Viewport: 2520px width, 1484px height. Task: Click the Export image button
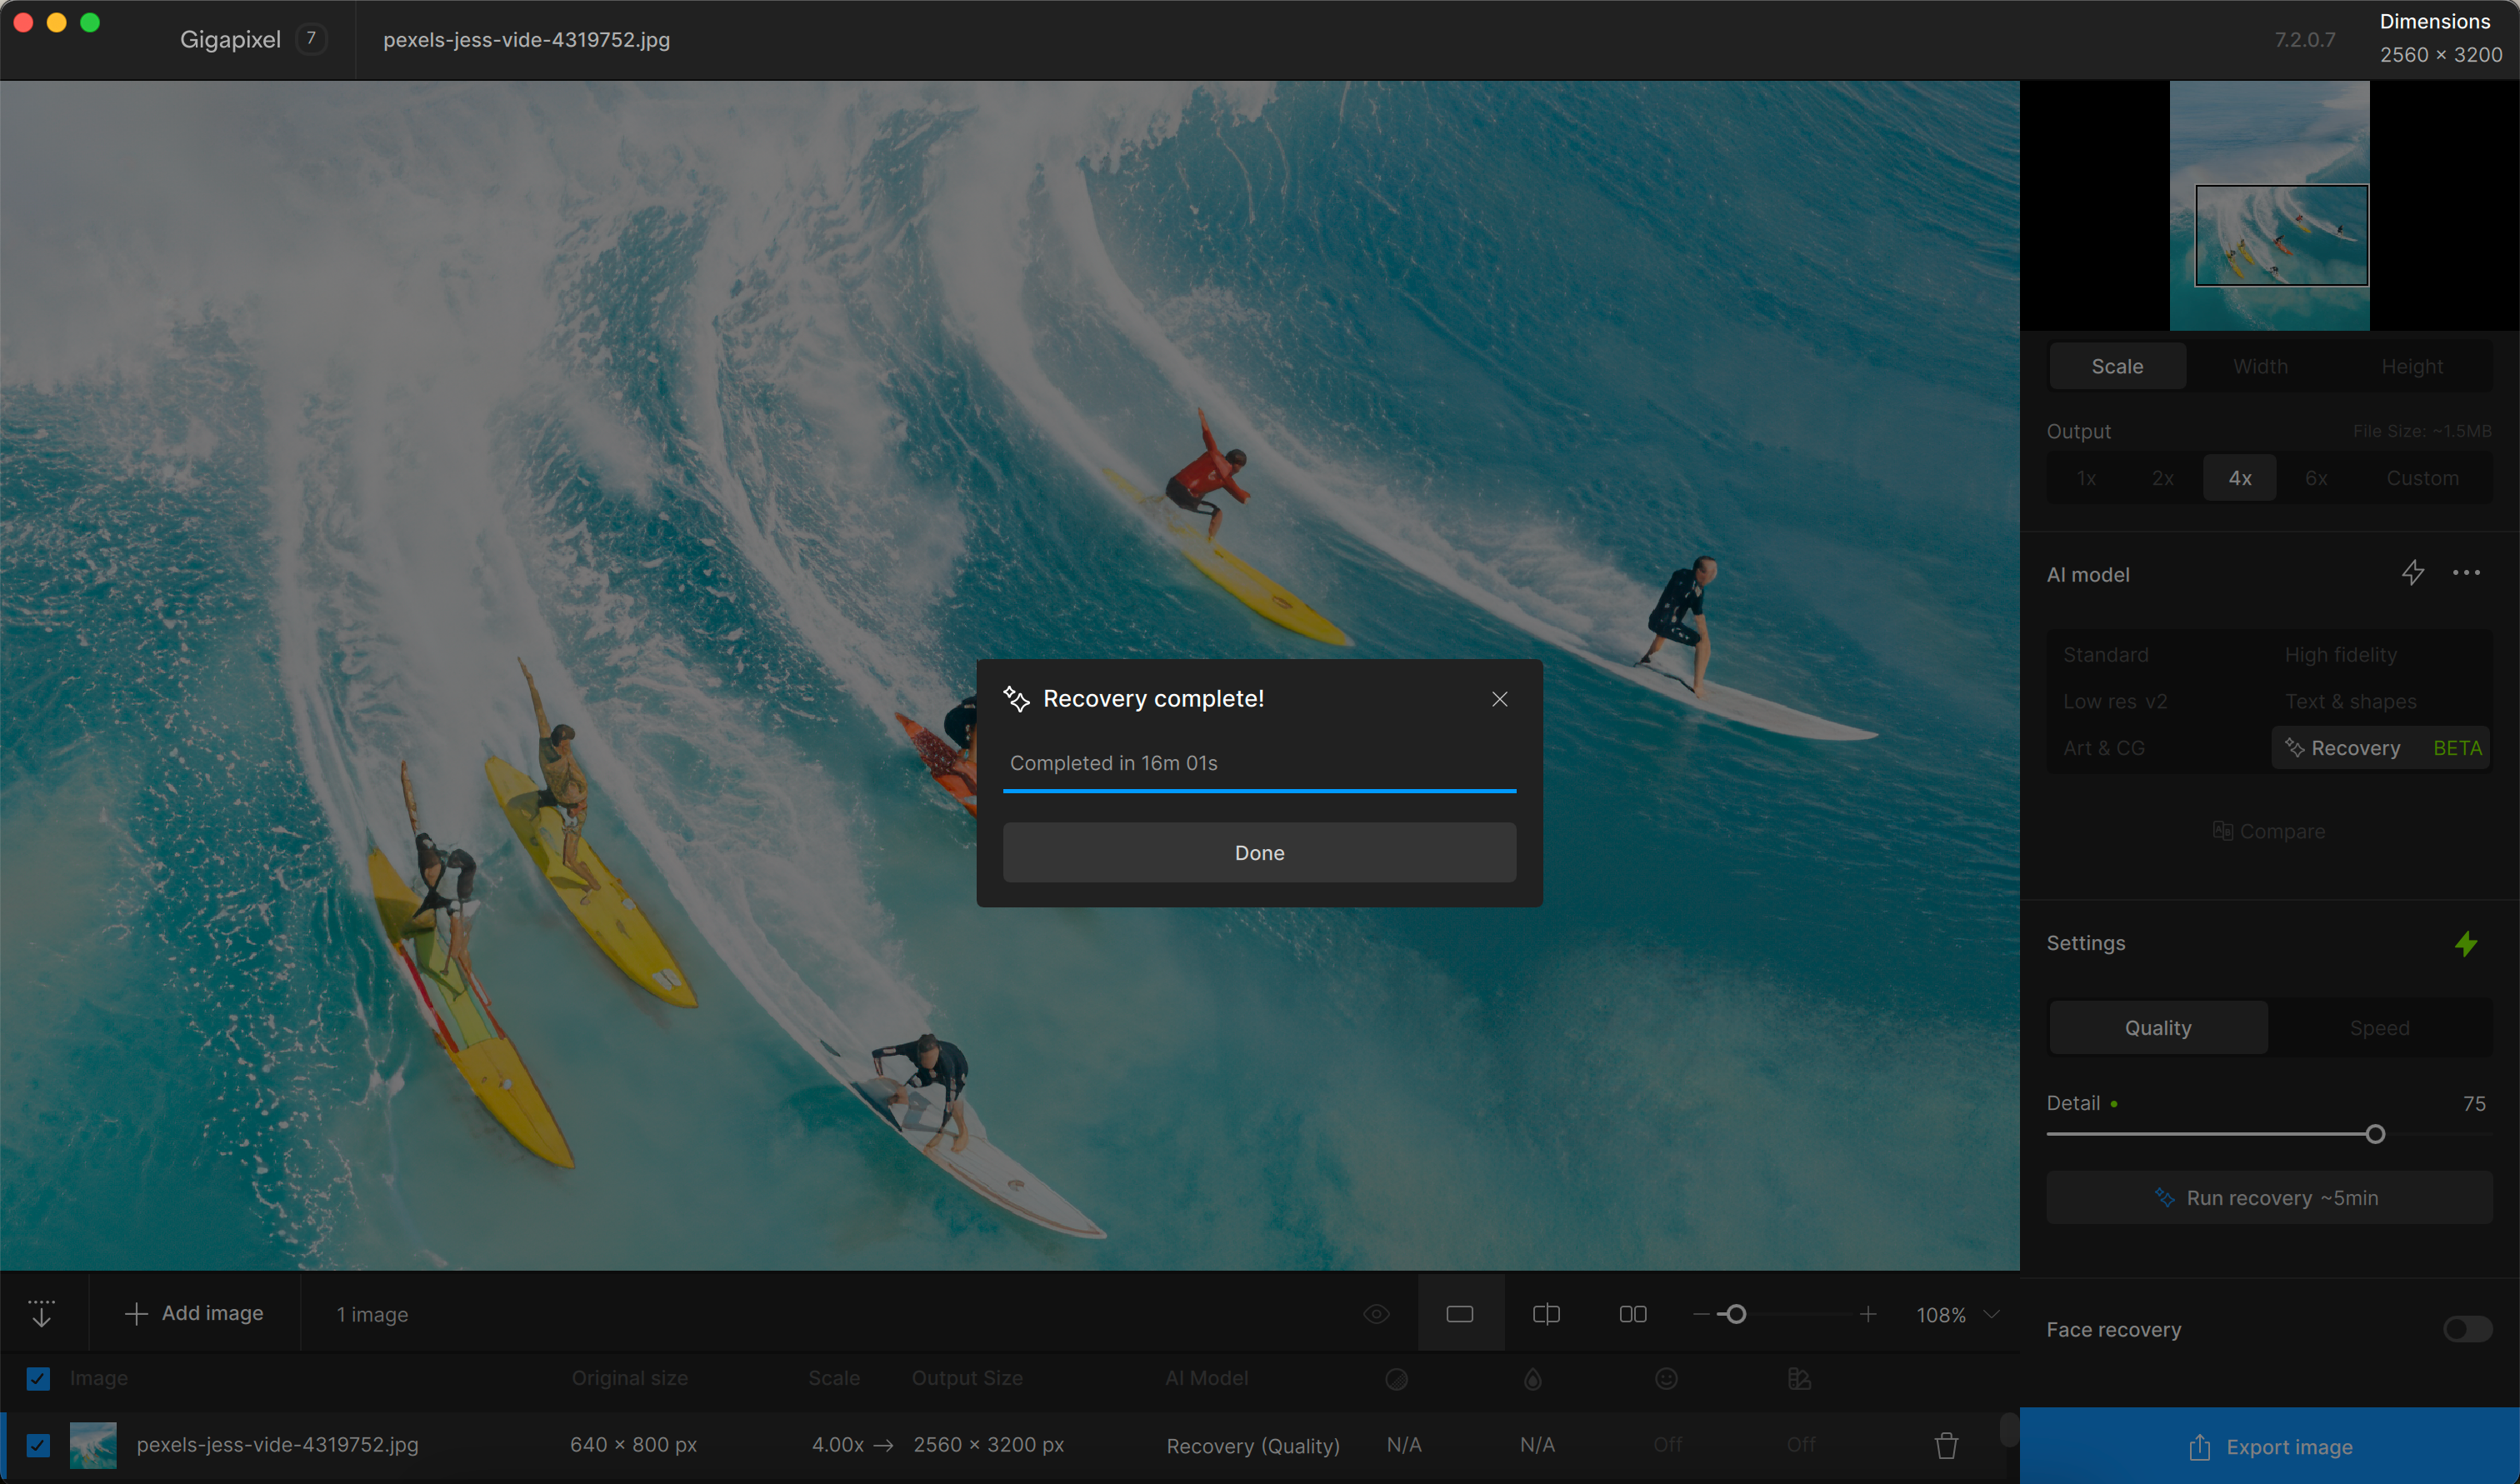(x=2269, y=1447)
